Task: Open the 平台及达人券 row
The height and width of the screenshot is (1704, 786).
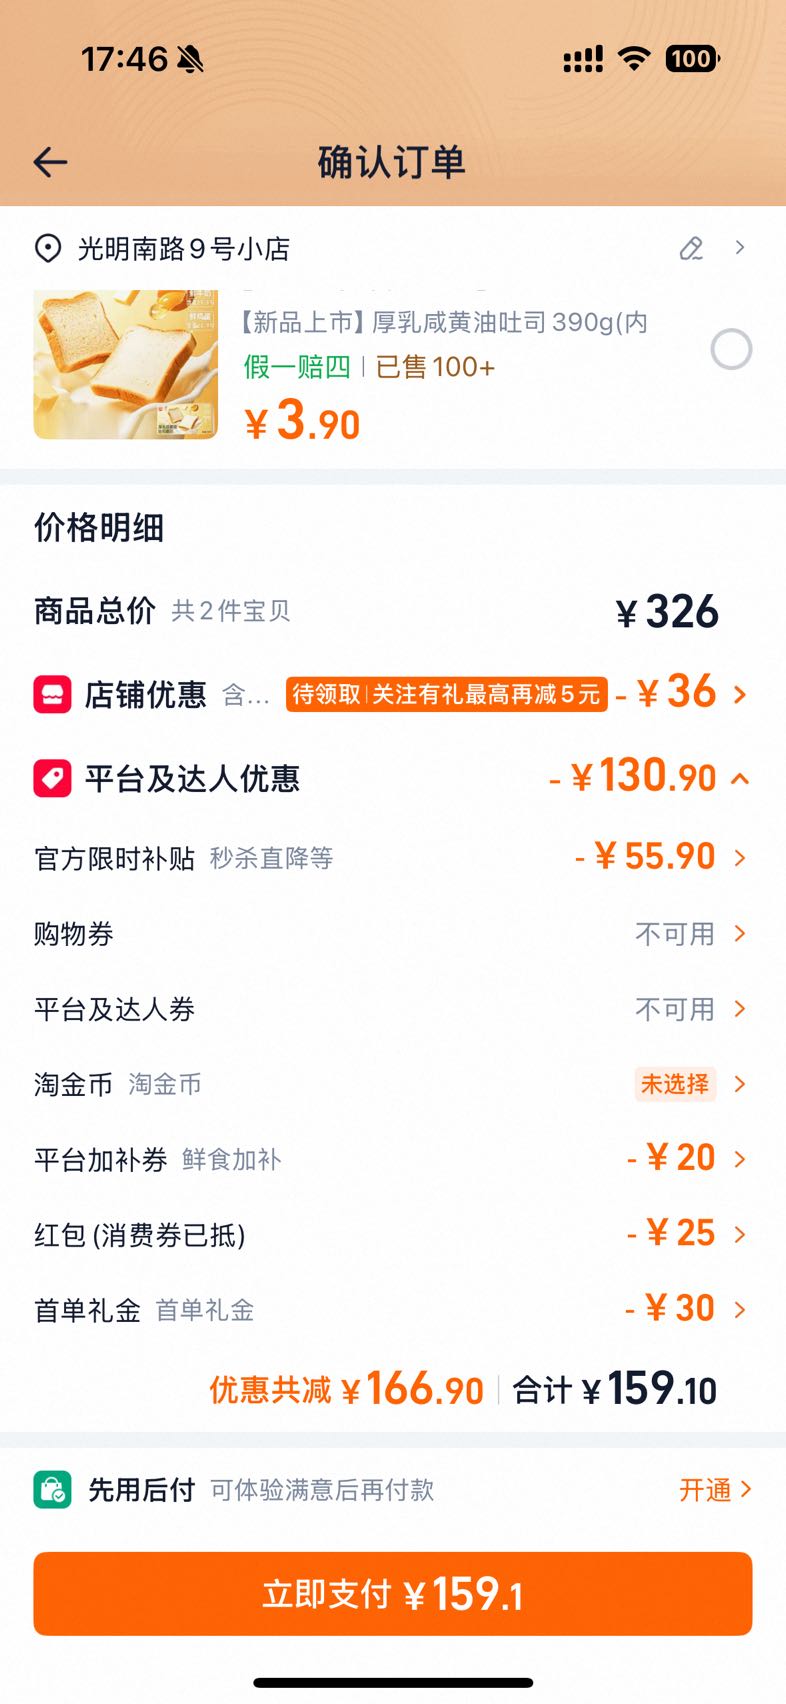Action: point(392,1009)
